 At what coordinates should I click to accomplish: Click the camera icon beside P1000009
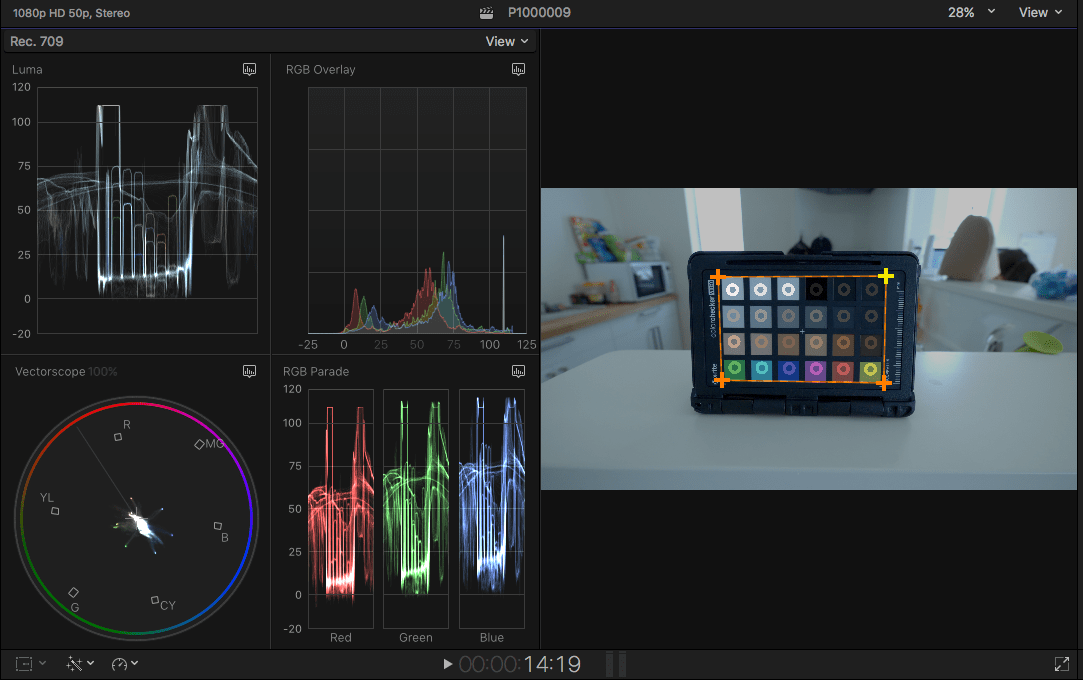click(x=487, y=13)
